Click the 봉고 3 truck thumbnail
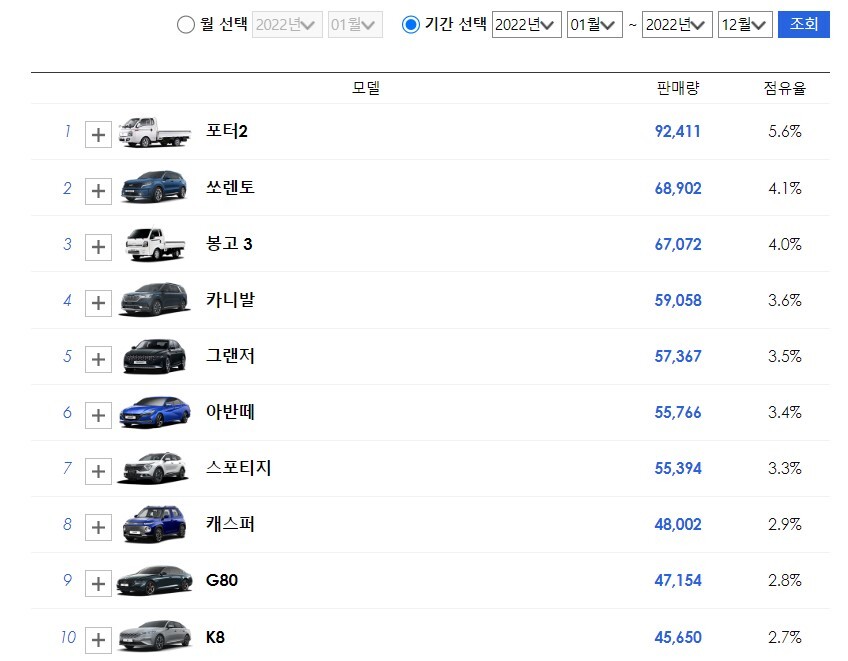Viewport: 848px width, 661px height. 155,244
